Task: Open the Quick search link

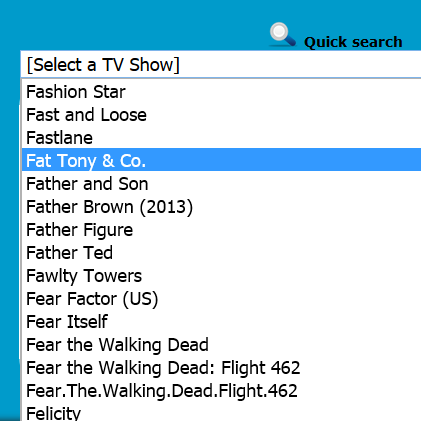Action: click(353, 42)
